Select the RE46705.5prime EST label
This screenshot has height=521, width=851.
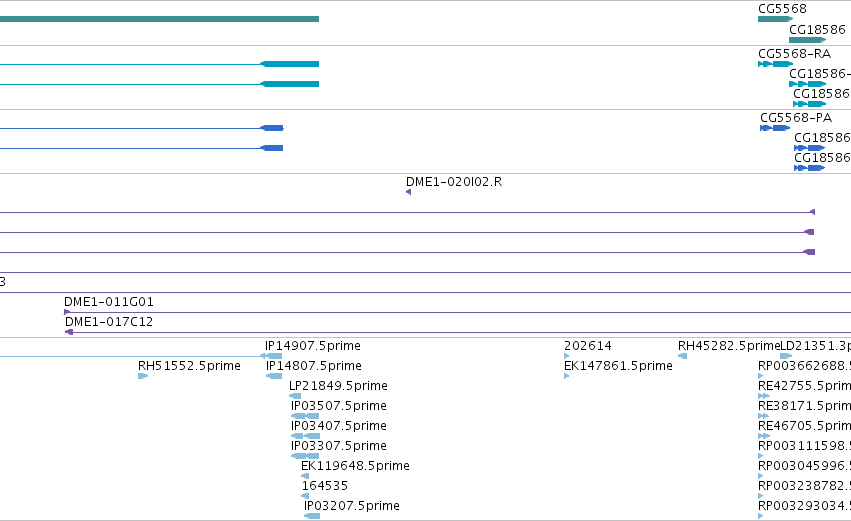coord(804,426)
